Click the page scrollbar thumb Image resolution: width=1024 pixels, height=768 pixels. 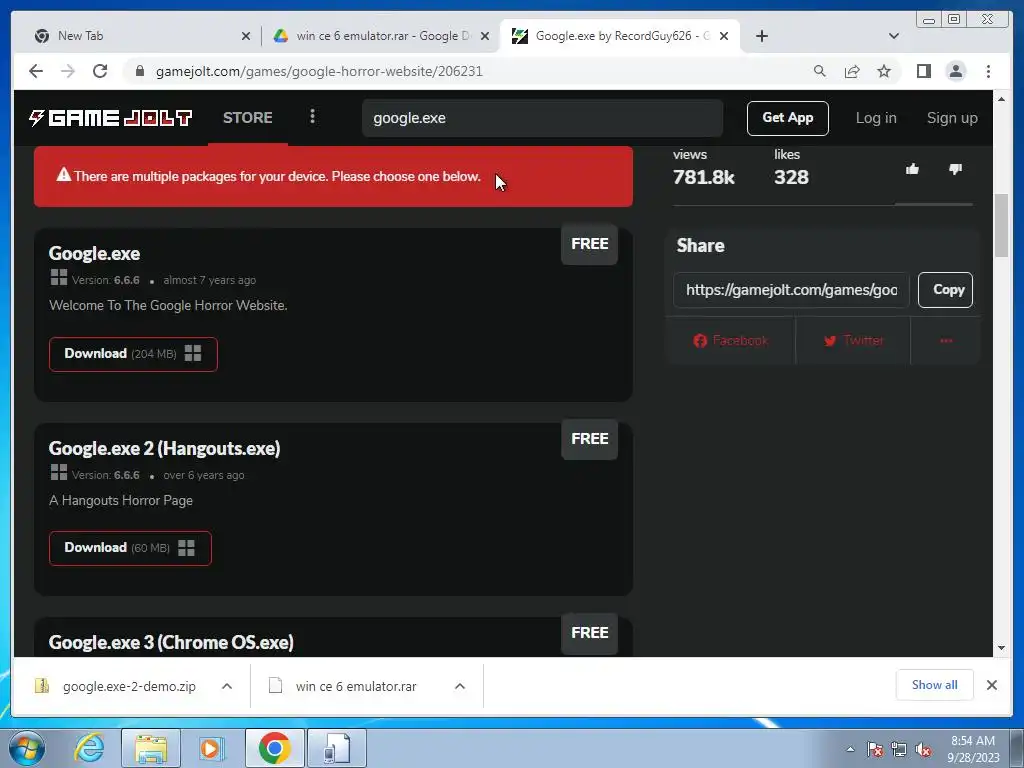click(x=1001, y=226)
